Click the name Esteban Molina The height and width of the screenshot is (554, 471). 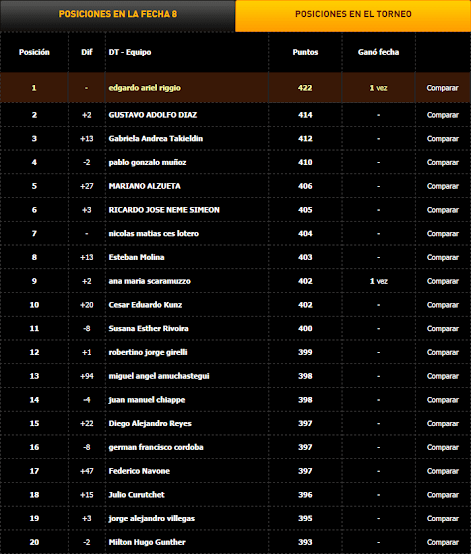pyautogui.click(x=136, y=257)
